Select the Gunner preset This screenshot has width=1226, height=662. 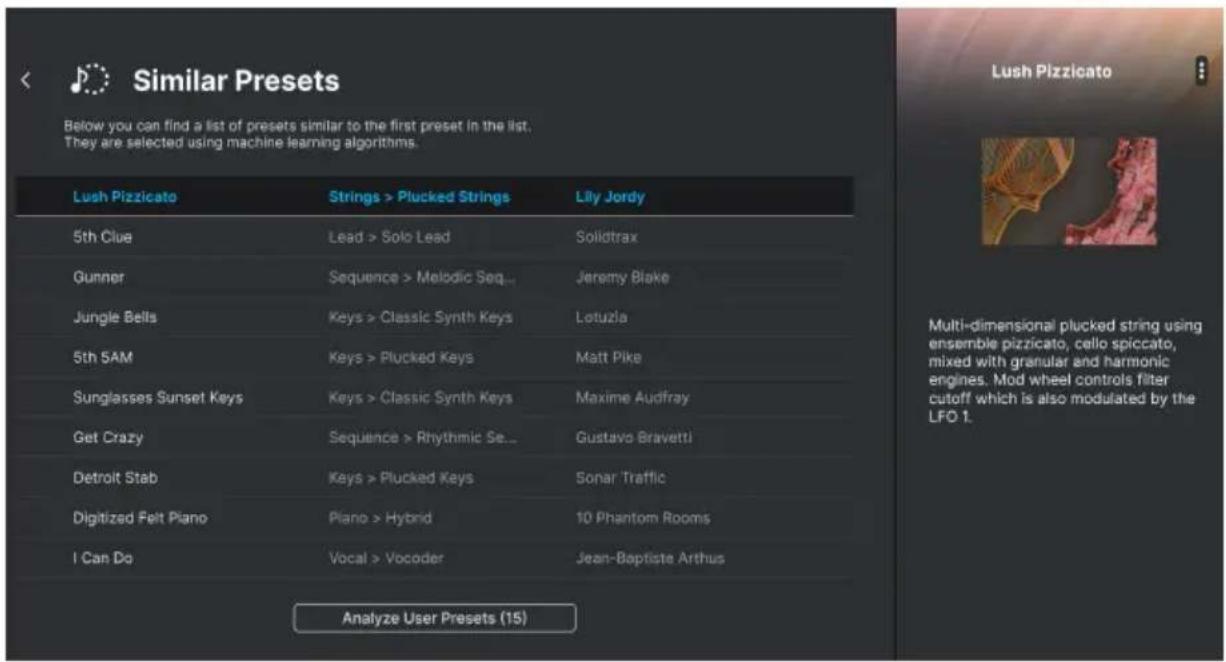[435, 277]
